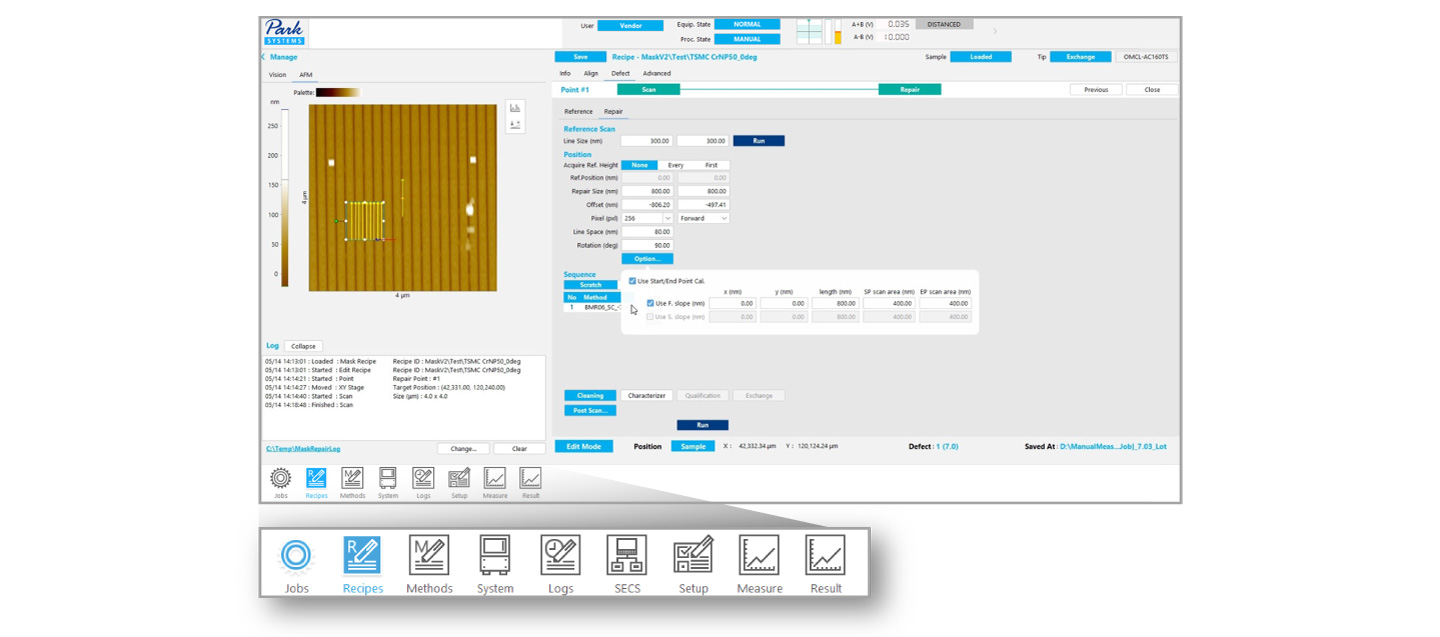Click the histogram icon beside the AFM image
This screenshot has width=1440, height=637.
pyautogui.click(x=515, y=108)
